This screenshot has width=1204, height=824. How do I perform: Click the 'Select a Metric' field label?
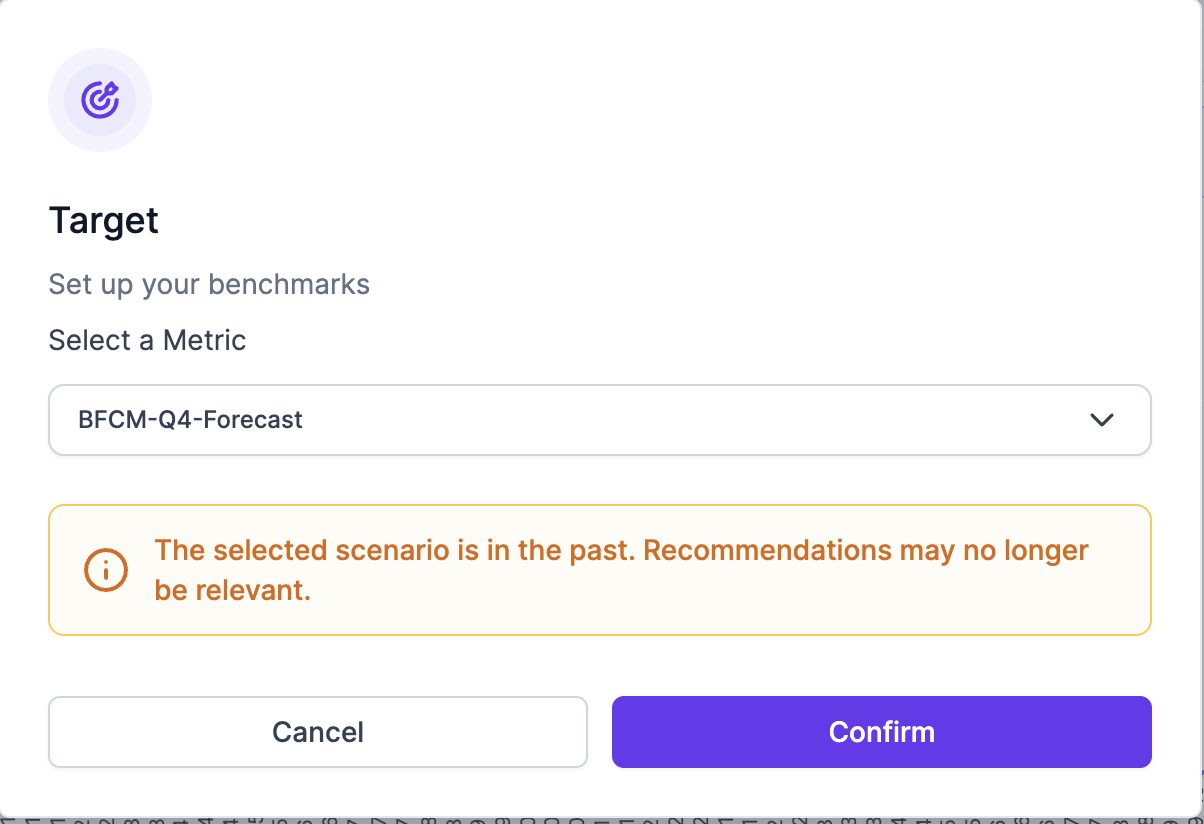pos(146,340)
